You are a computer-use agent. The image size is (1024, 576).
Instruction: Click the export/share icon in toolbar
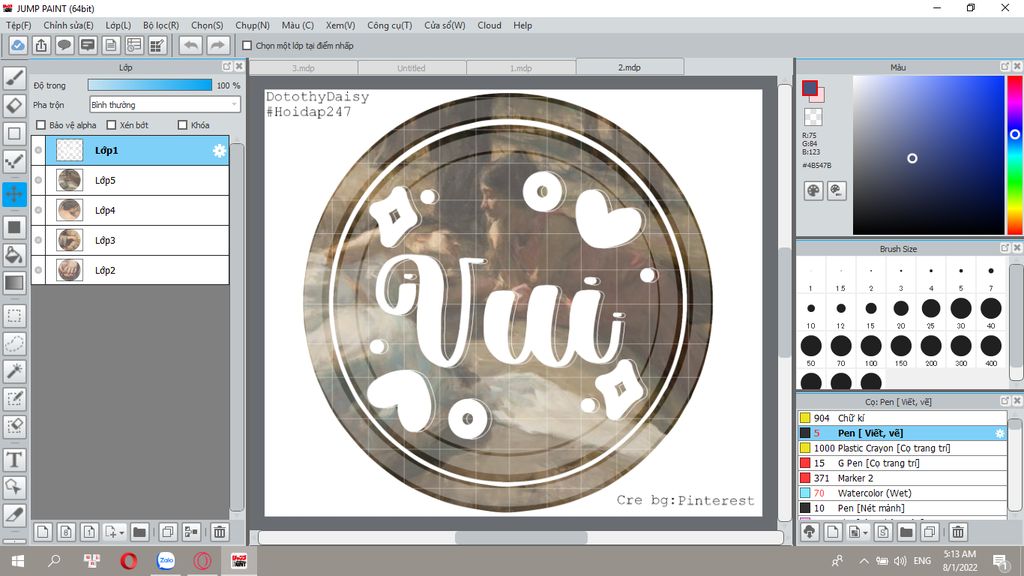41,45
